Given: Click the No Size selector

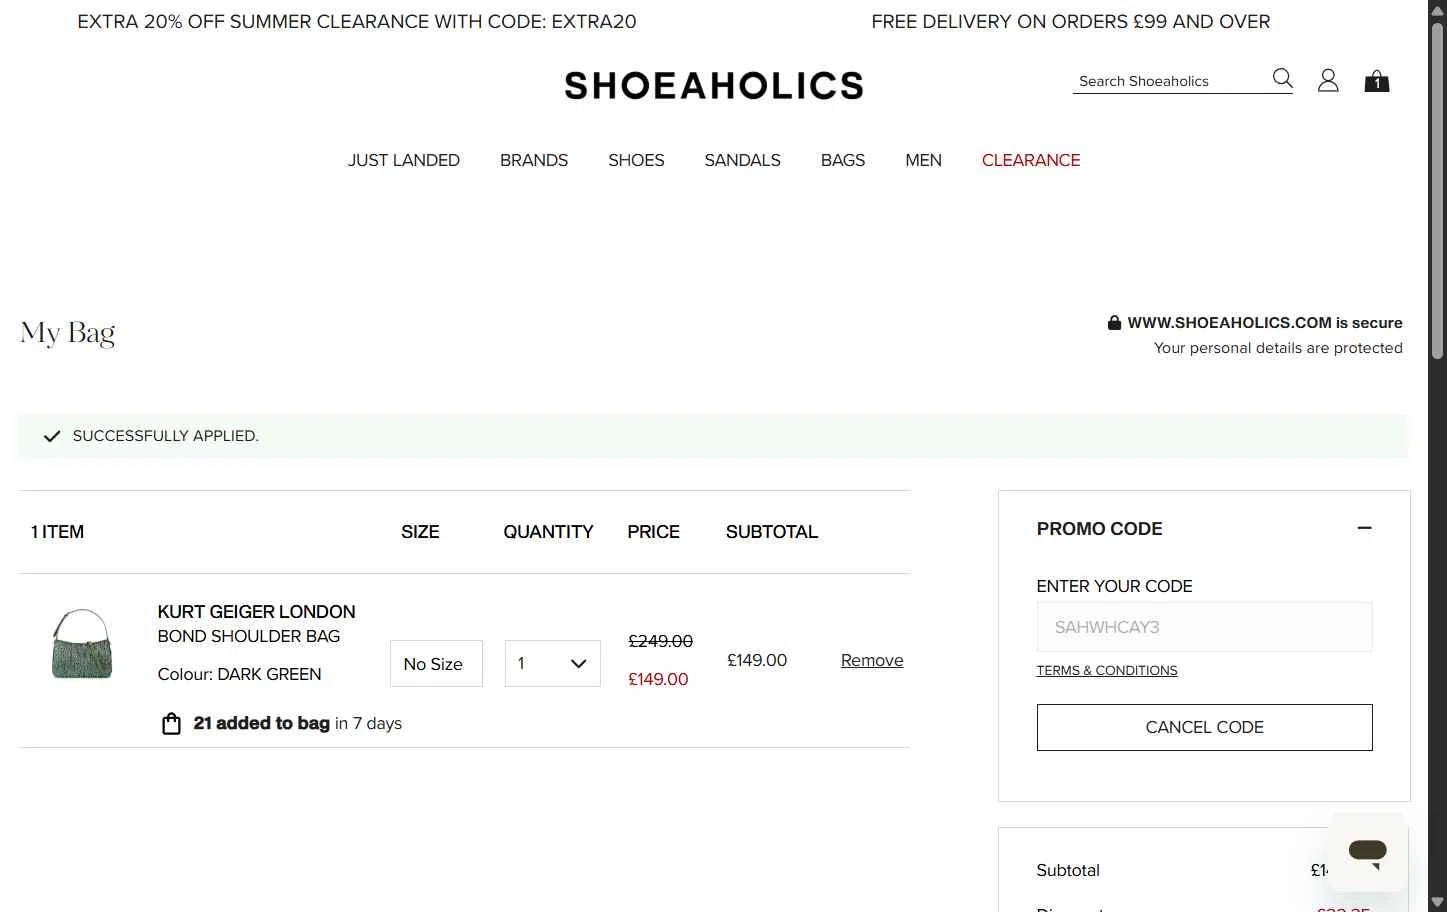Looking at the screenshot, I should point(436,664).
